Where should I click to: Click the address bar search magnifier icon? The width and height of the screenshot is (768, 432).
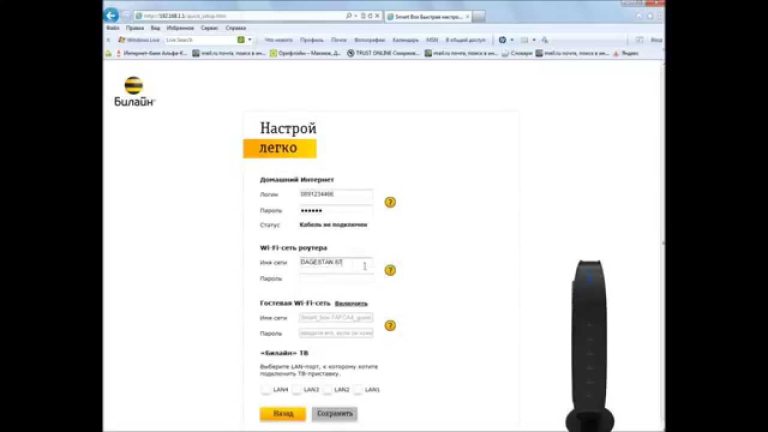(x=349, y=16)
